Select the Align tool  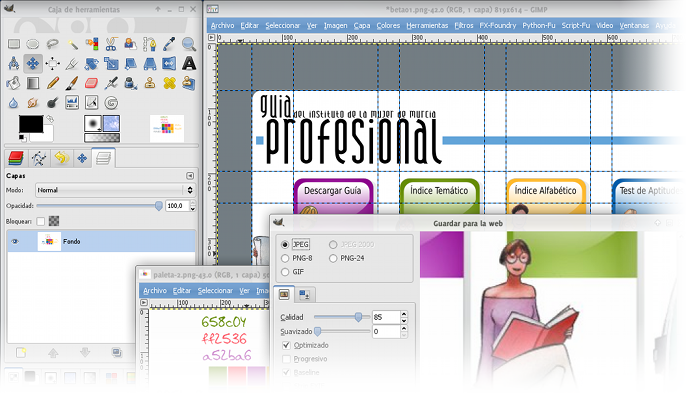point(52,63)
